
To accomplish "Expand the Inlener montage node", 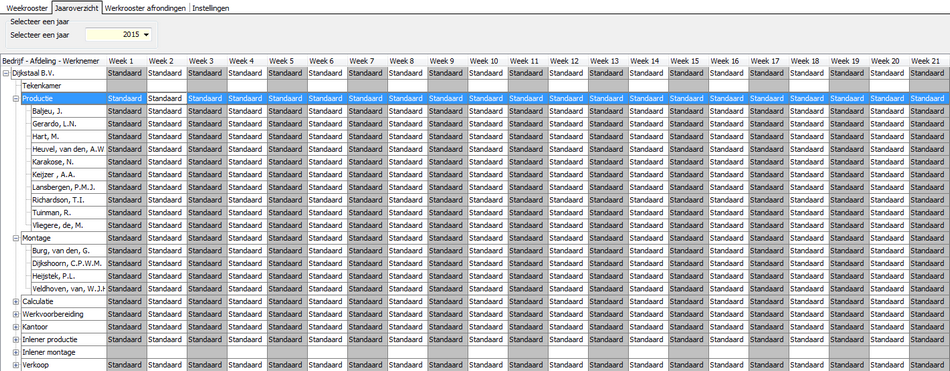I will pos(16,352).
